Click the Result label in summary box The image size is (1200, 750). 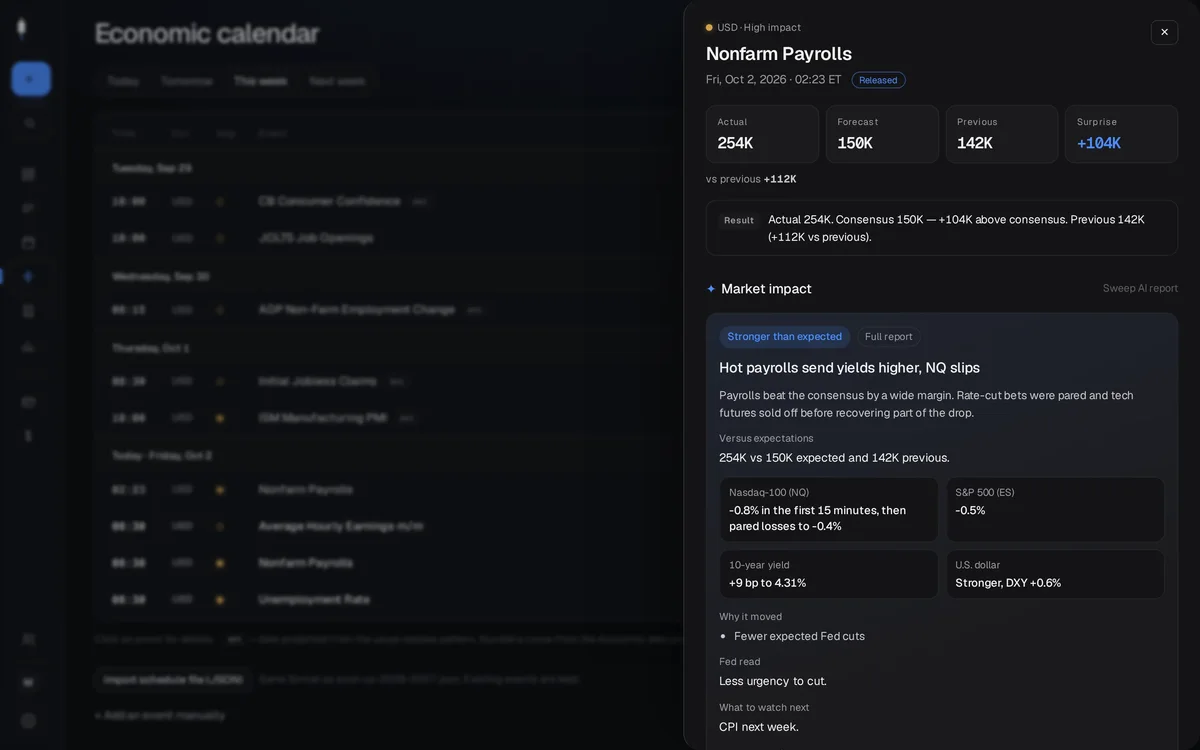click(739, 220)
